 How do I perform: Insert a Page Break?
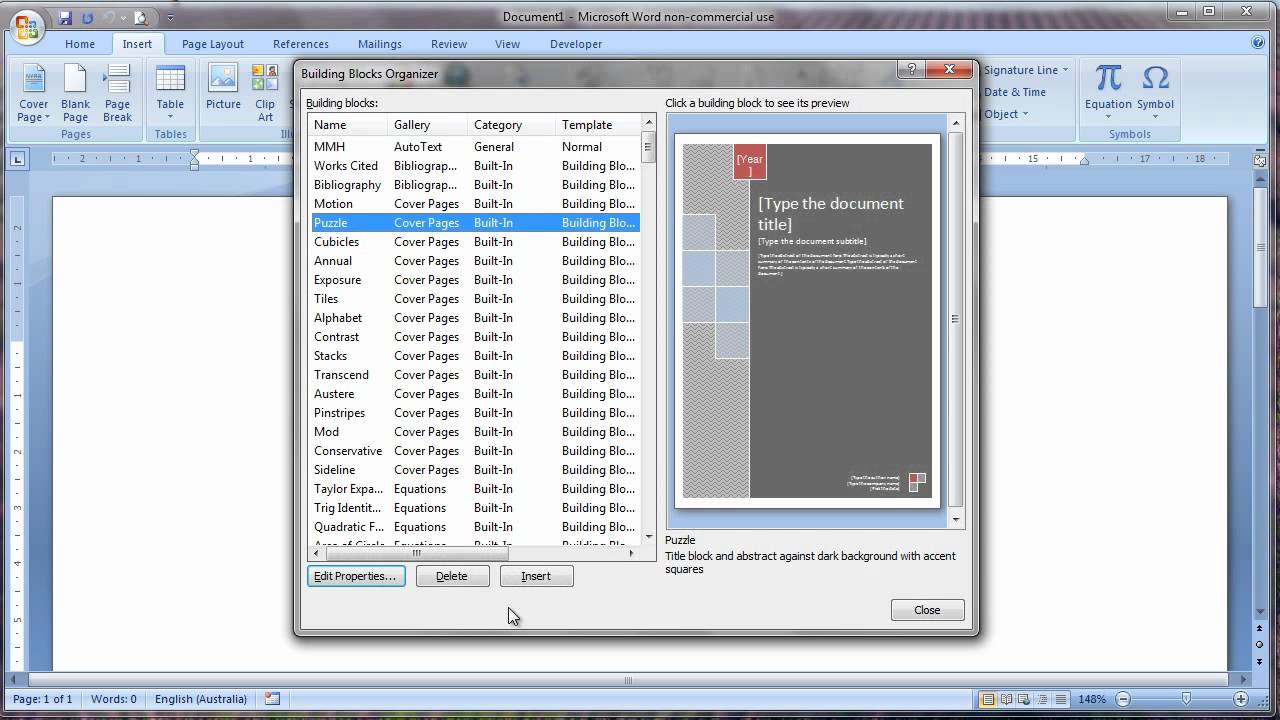click(x=117, y=94)
